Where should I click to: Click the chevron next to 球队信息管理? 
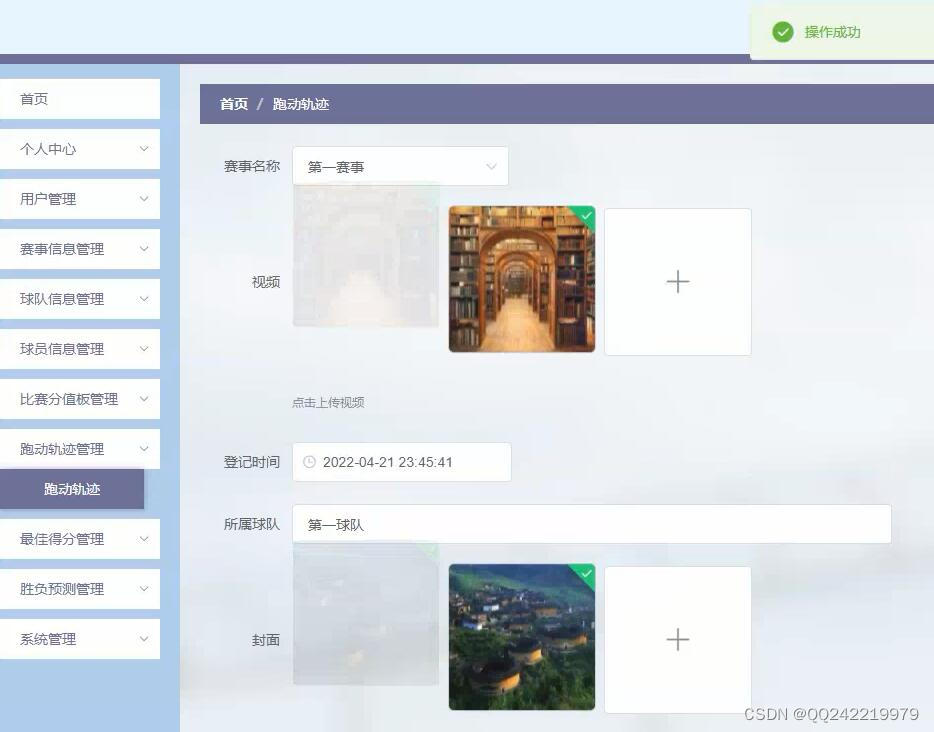click(144, 299)
